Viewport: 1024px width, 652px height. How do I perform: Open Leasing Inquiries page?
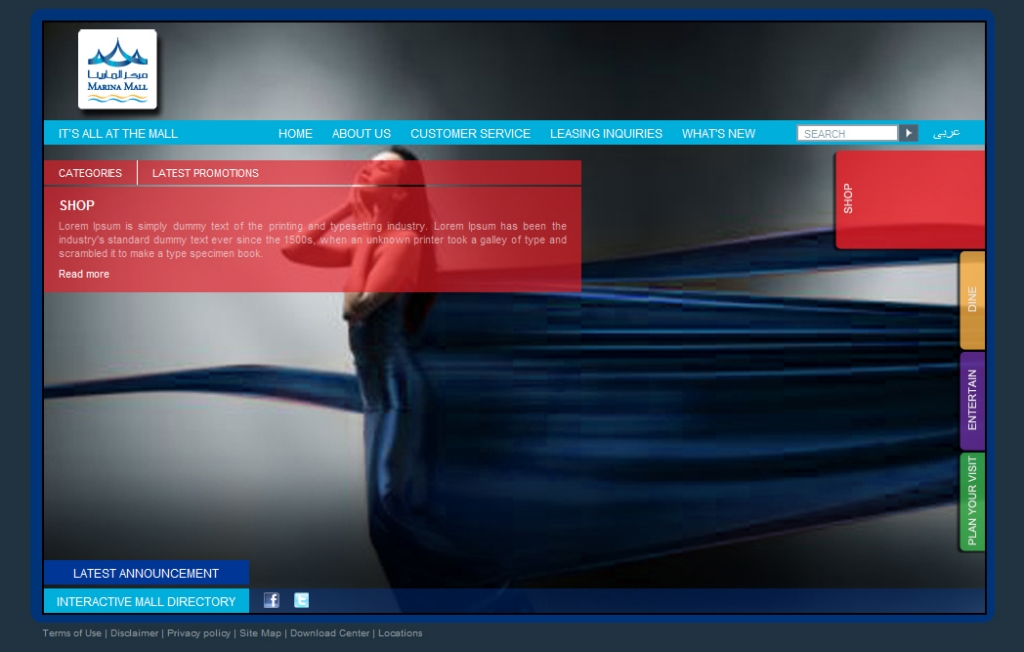(x=606, y=133)
